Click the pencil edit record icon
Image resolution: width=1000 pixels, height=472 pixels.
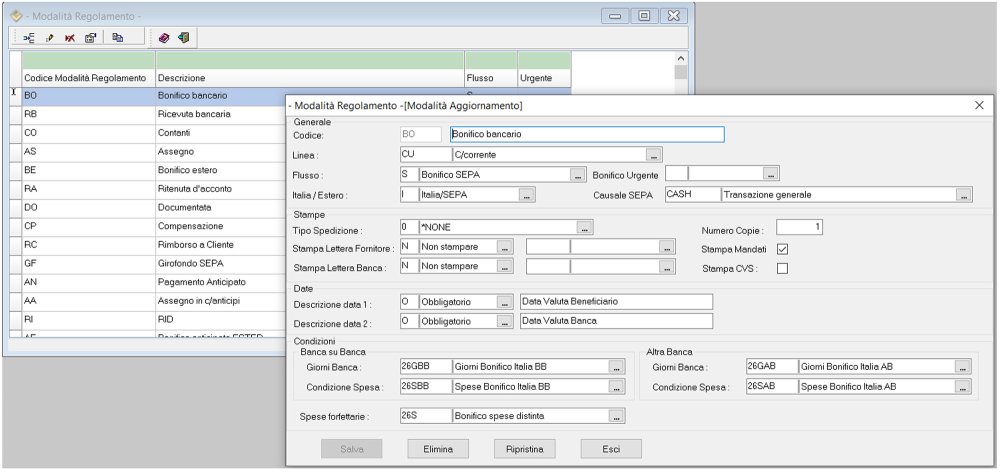pos(49,38)
